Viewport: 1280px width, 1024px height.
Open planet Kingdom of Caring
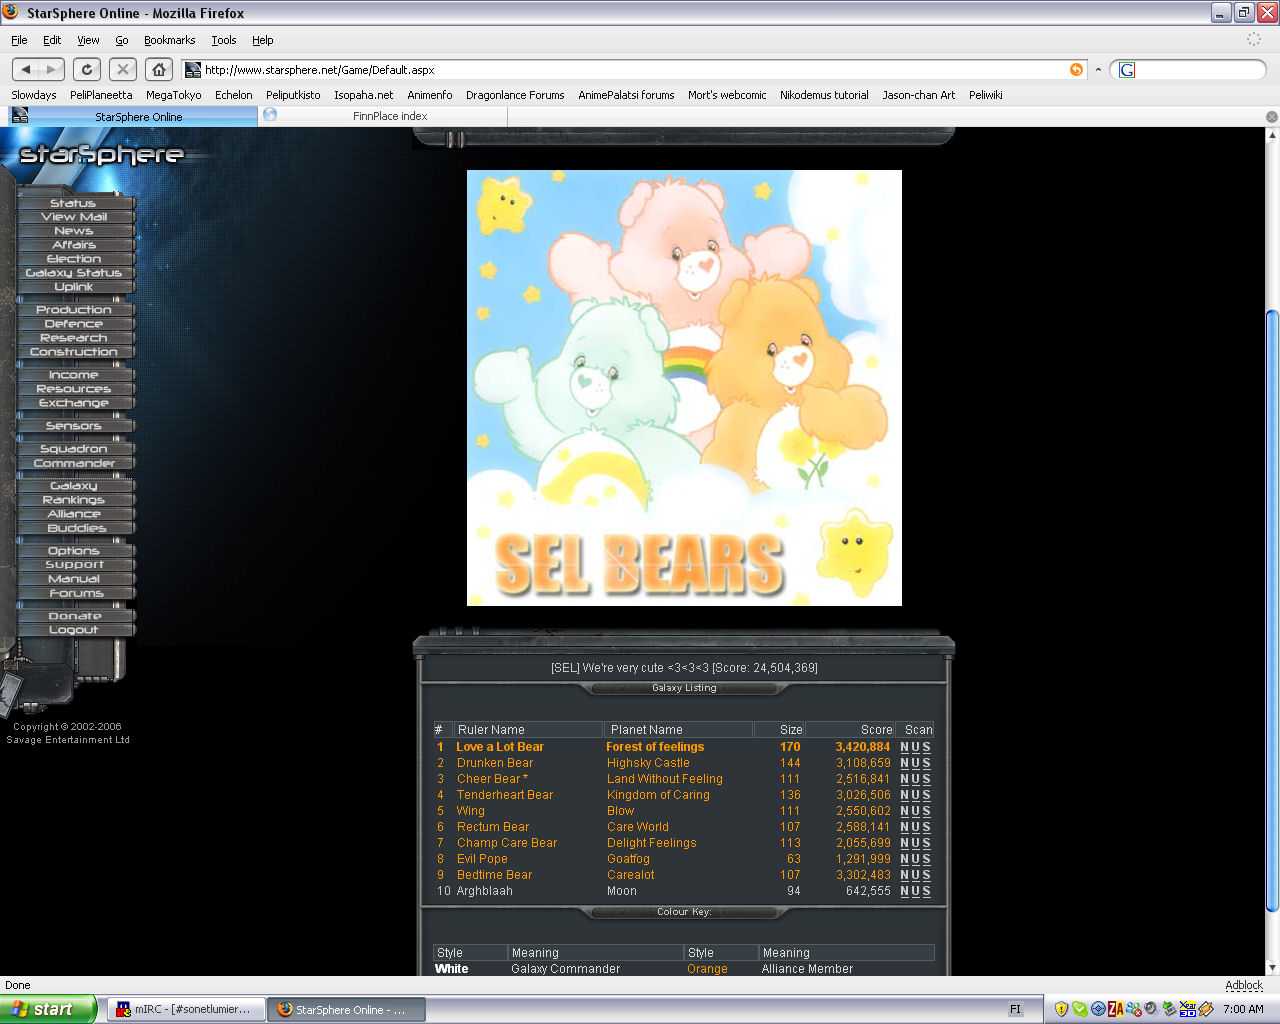tap(658, 795)
